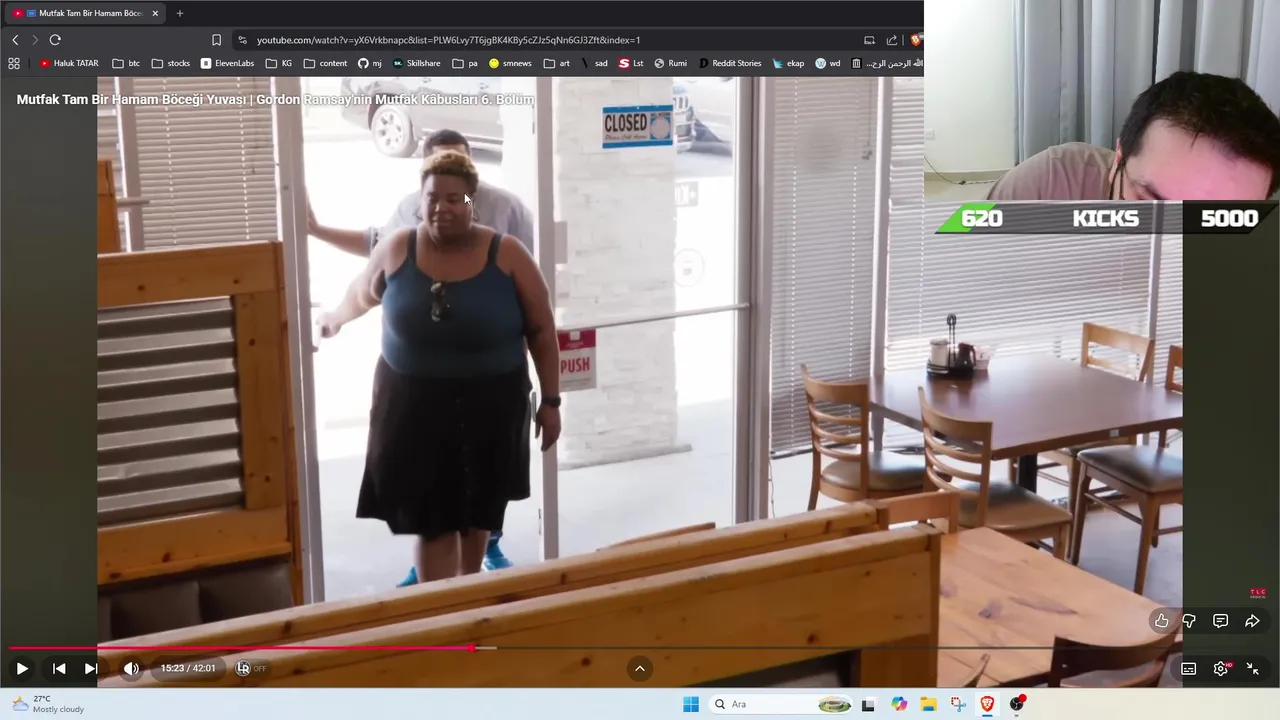Open Reddit Stories bookmark
Screen dimensions: 1280x720
[x=730, y=63]
